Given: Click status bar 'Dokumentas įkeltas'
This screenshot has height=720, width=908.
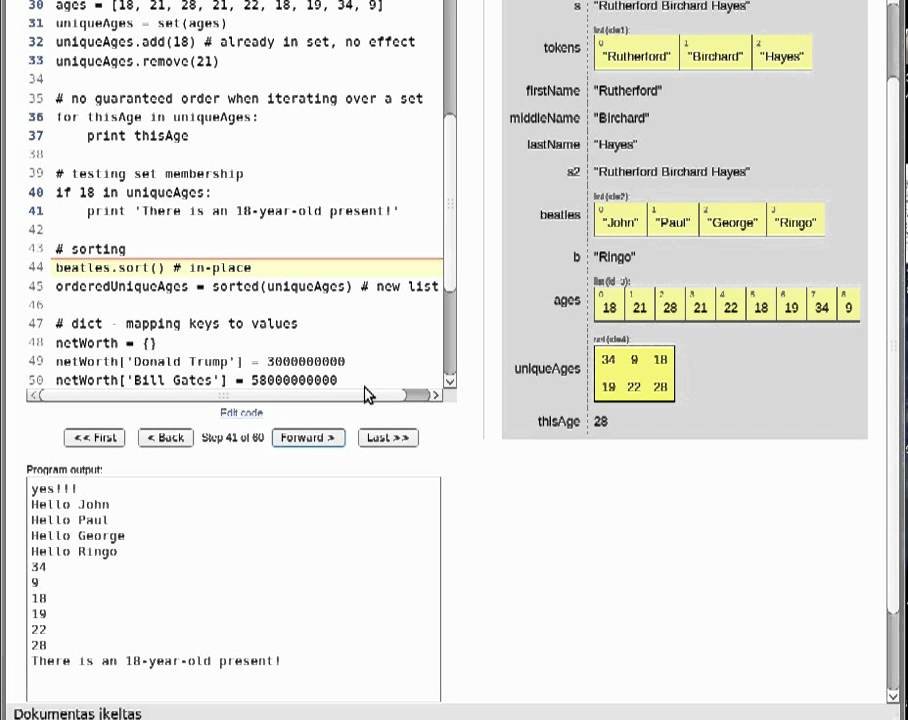Looking at the screenshot, I should pos(78,713).
